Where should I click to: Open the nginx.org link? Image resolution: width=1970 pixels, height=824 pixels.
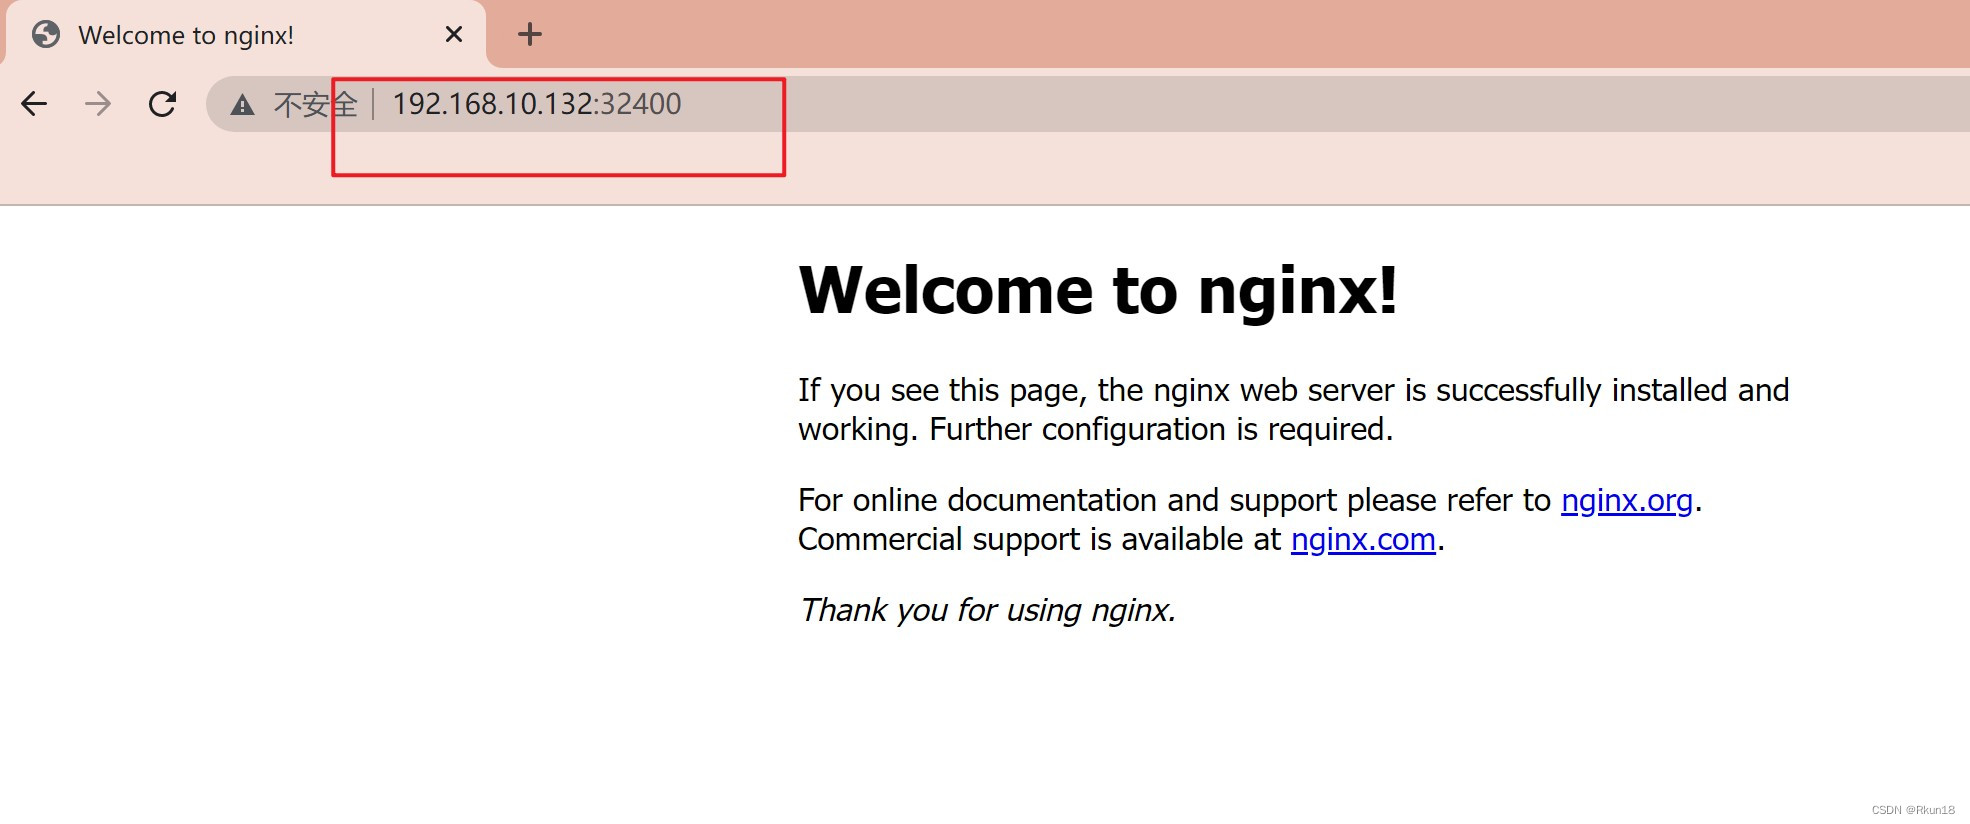[x=1627, y=500]
